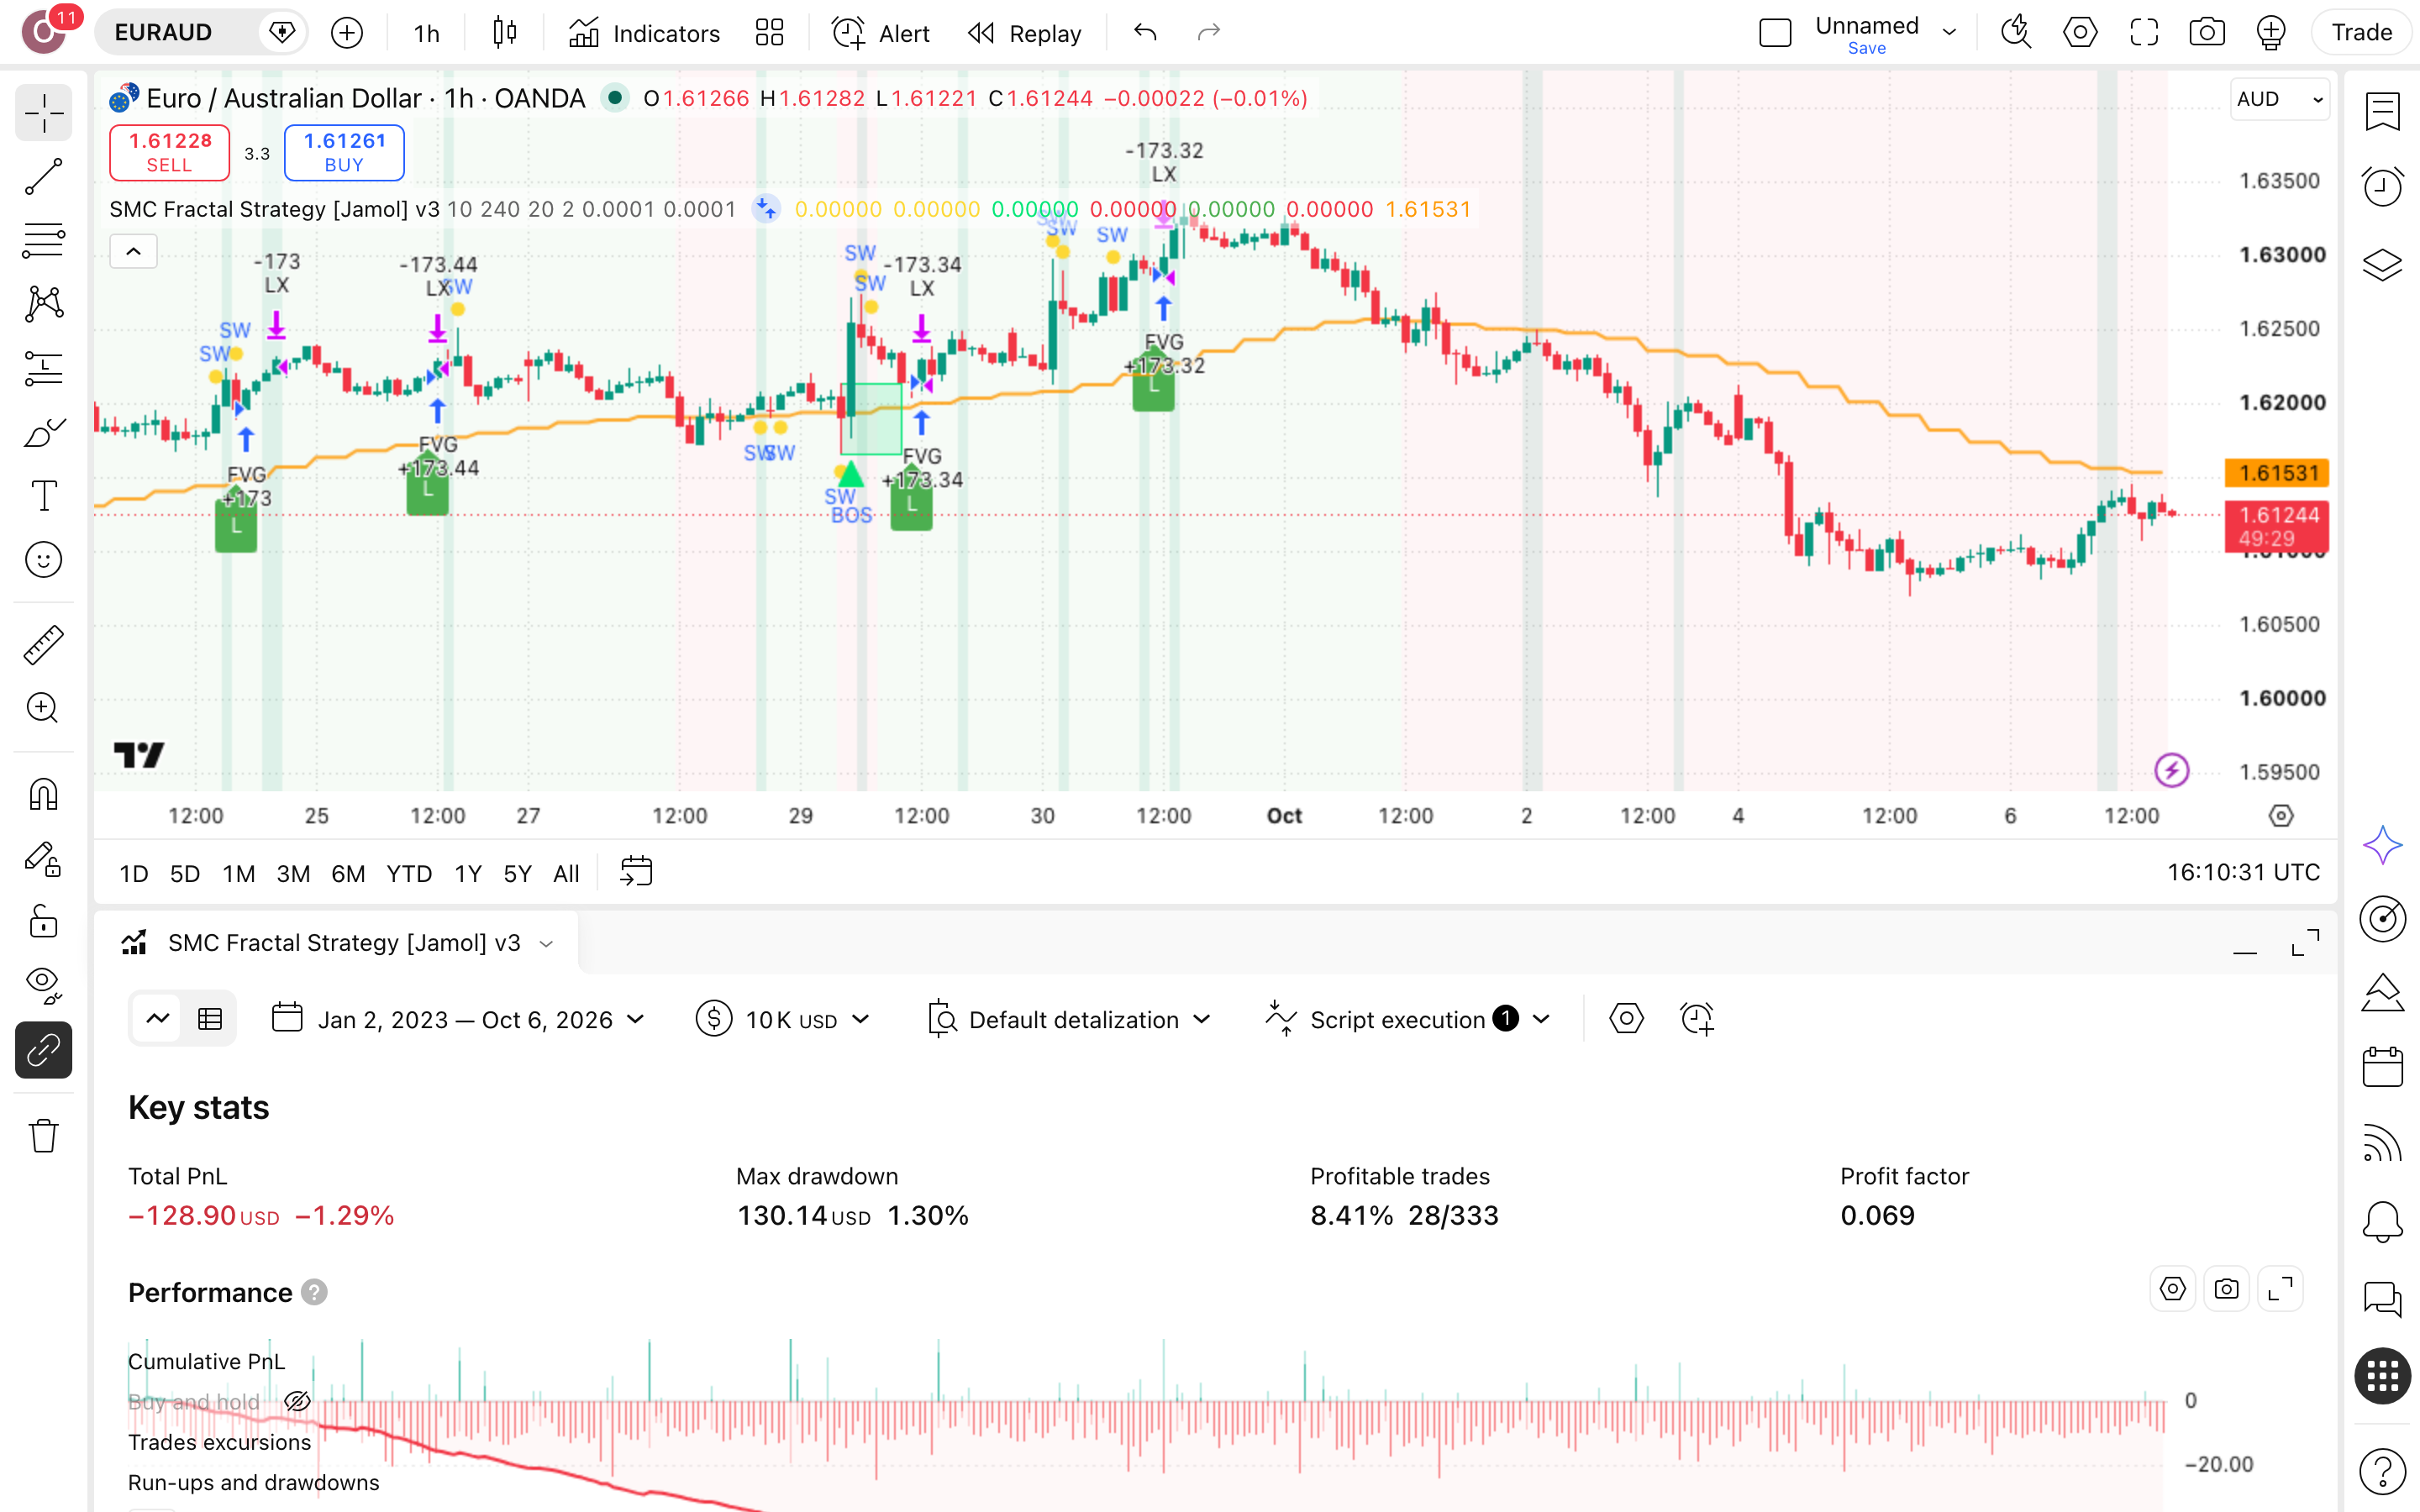The image size is (2420, 1512).
Task: Toggle Buy and hold visibility
Action: pos(297,1402)
